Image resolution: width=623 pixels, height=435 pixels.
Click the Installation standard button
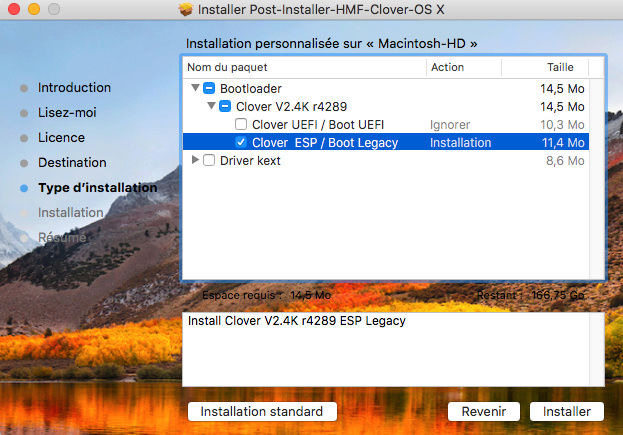(x=262, y=412)
